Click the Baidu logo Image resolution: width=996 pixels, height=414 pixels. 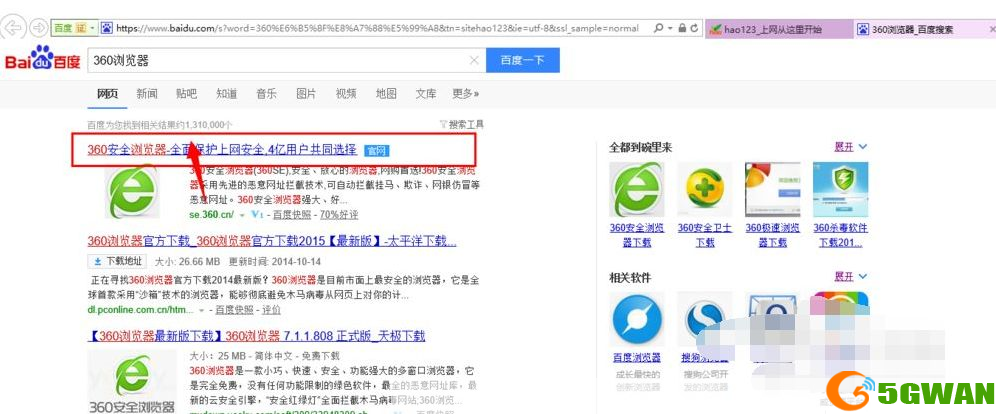click(43, 59)
